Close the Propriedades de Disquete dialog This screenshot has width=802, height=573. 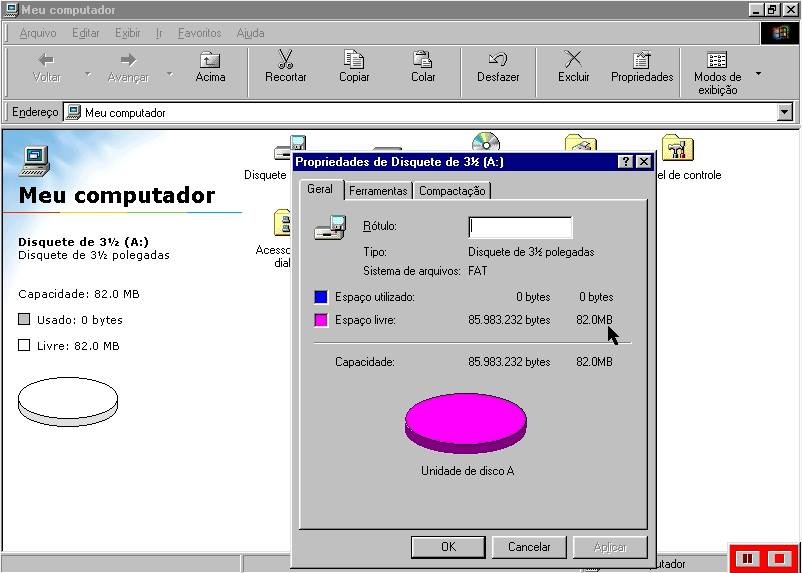(x=643, y=162)
